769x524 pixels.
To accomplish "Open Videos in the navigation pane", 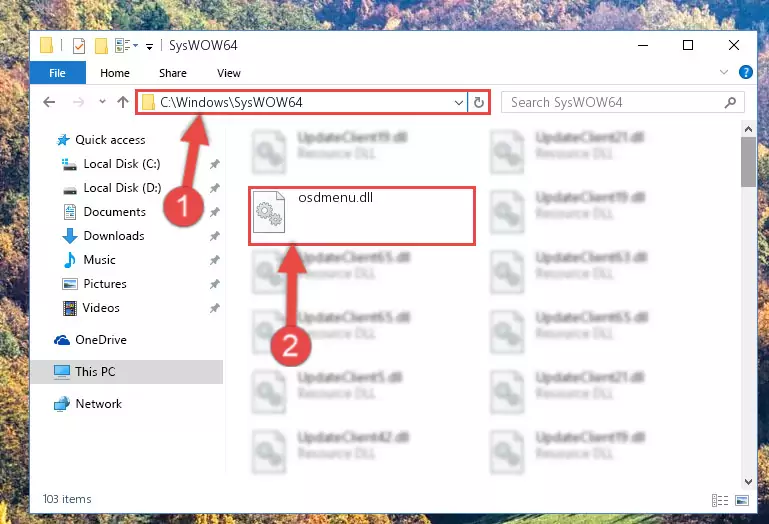I will pyautogui.click(x=101, y=308).
